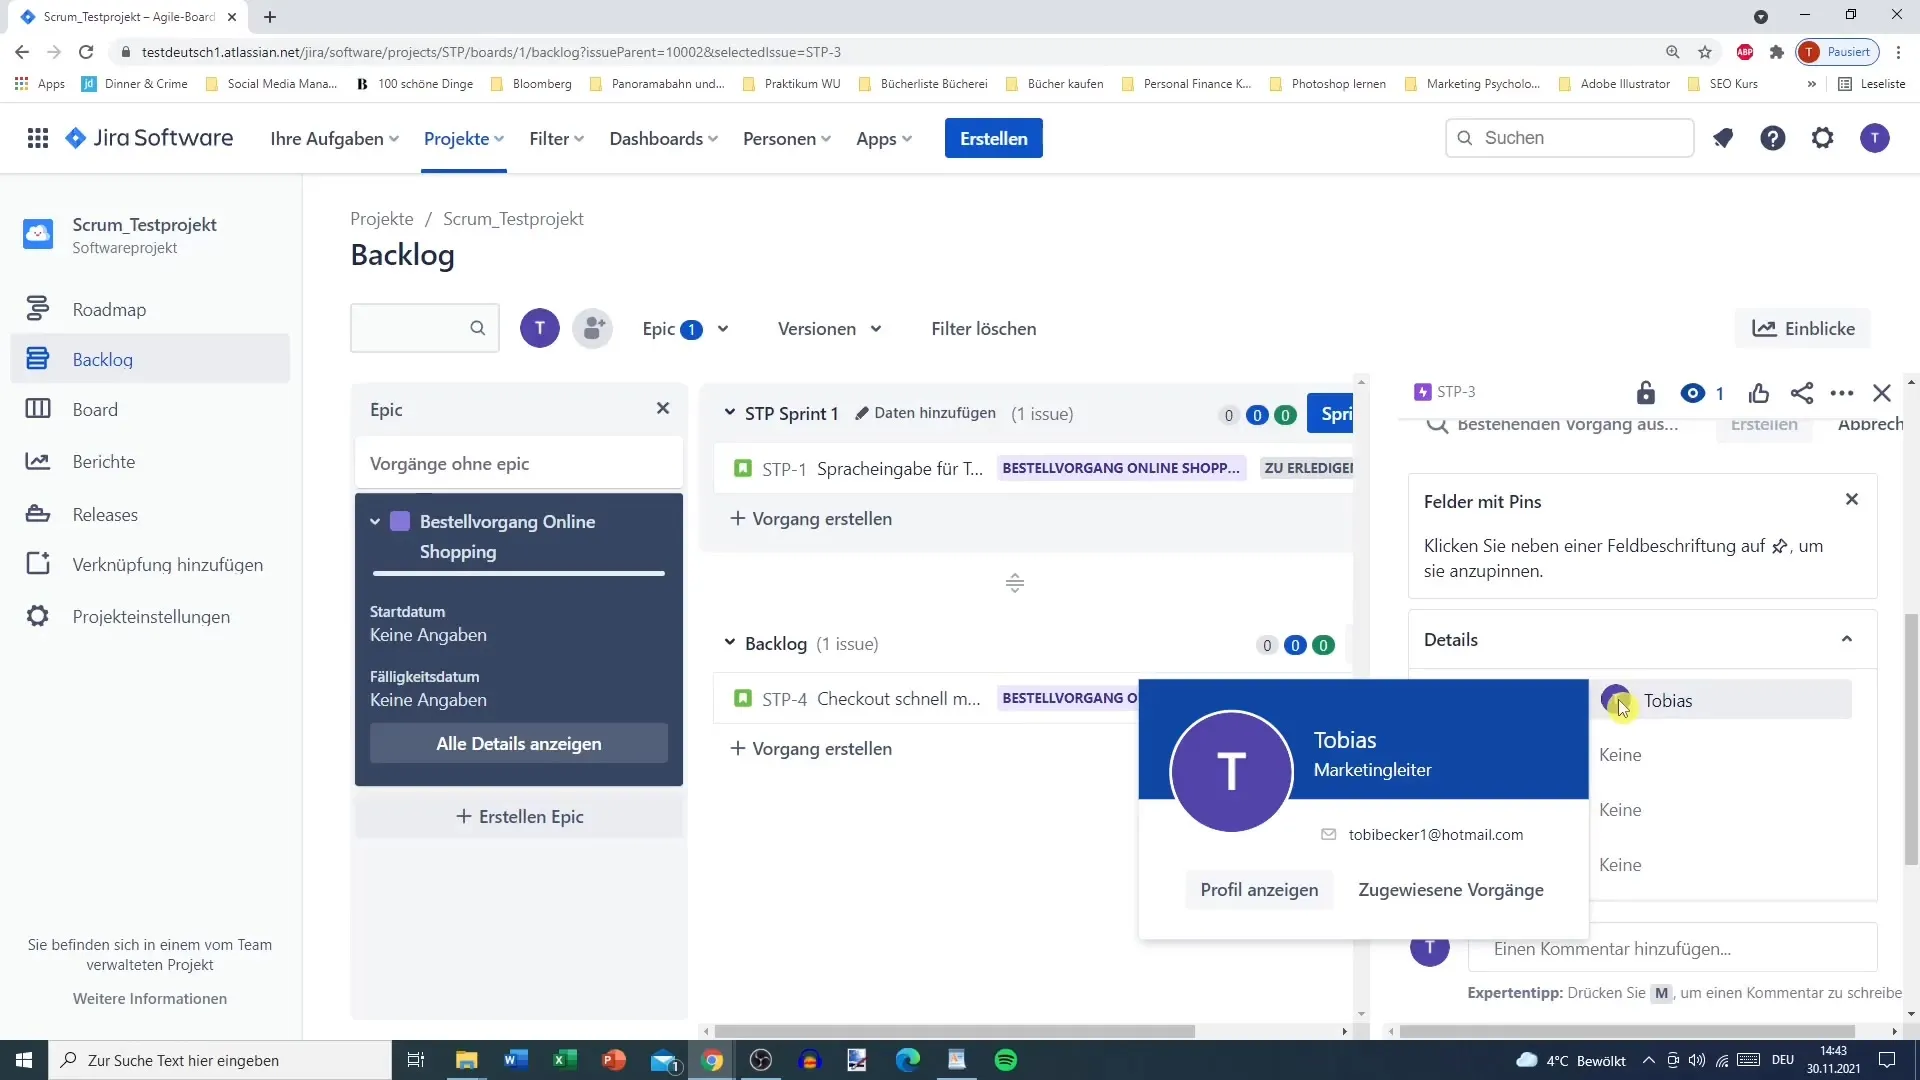
Task: Click Alle Details anzeigen
Action: click(519, 743)
